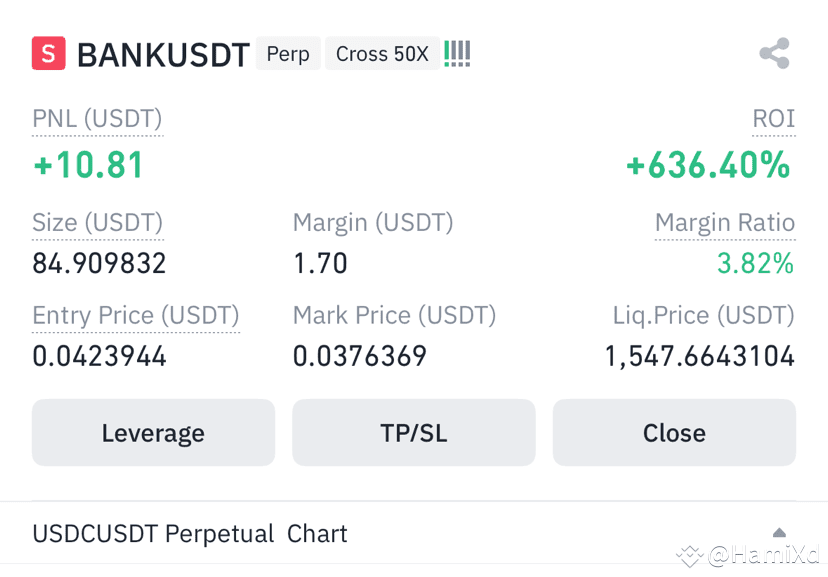Share the BANKUSDT position

[775, 53]
